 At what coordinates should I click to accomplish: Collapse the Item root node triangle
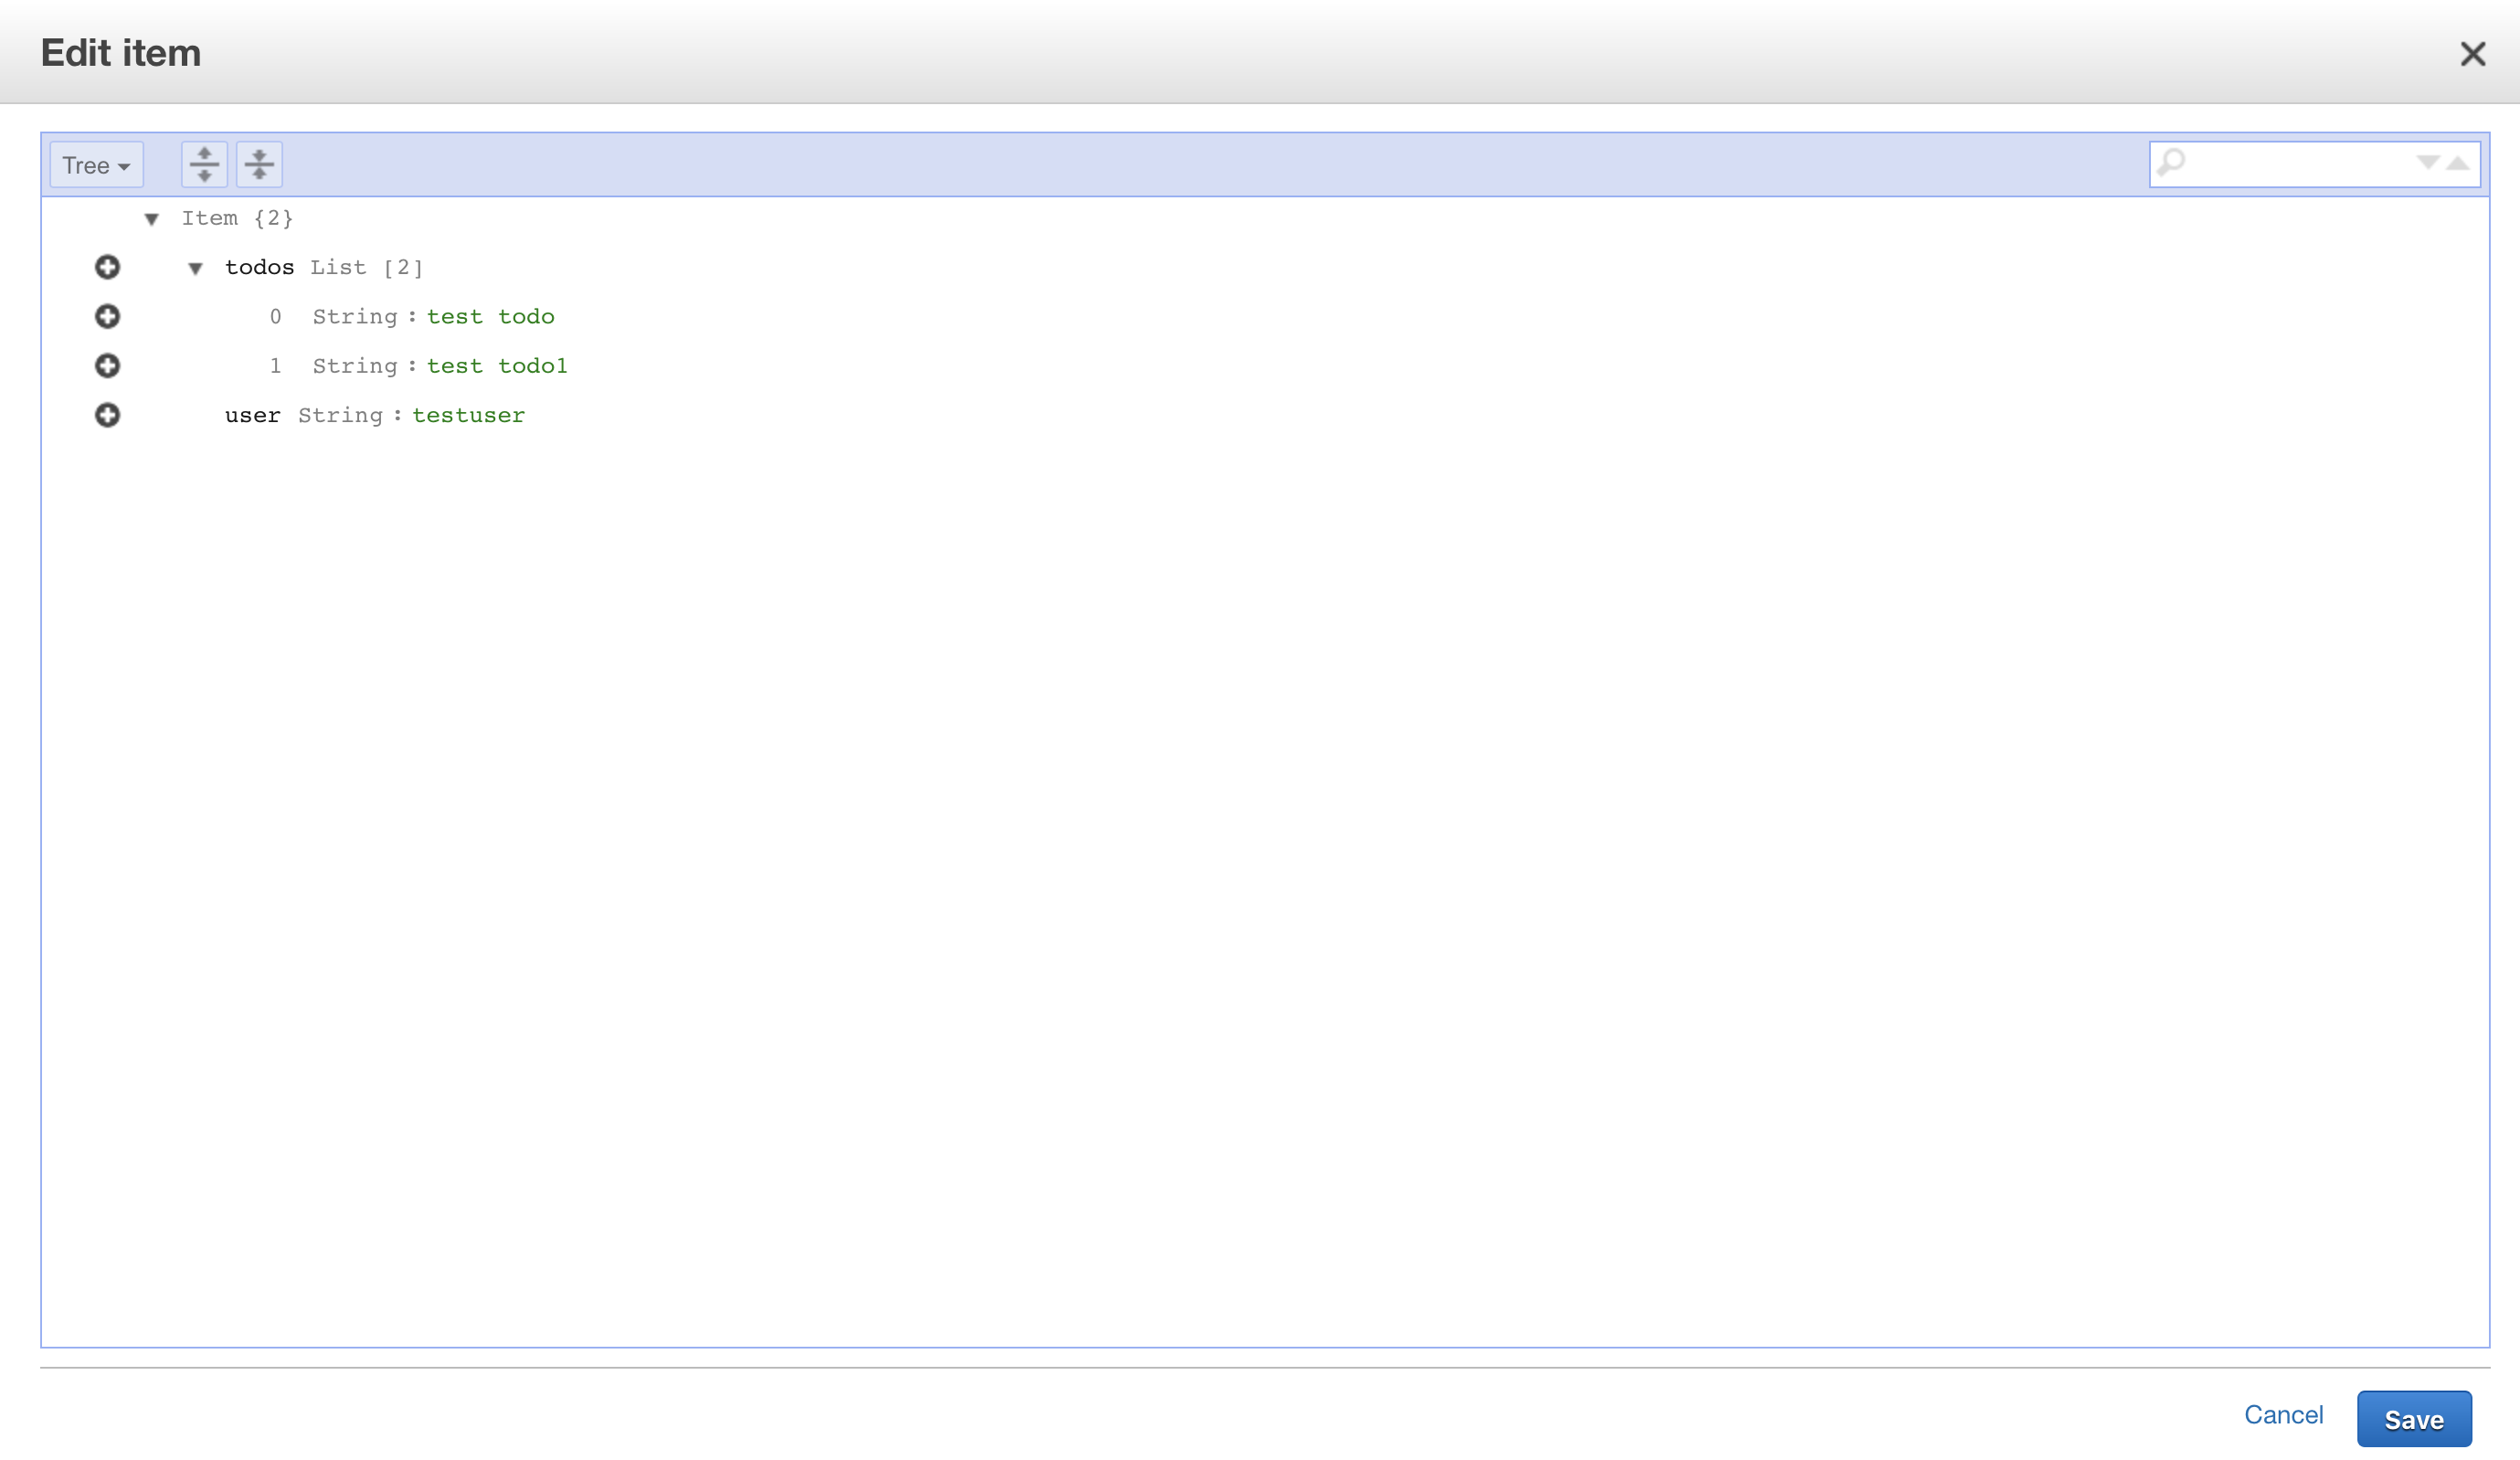click(x=151, y=219)
